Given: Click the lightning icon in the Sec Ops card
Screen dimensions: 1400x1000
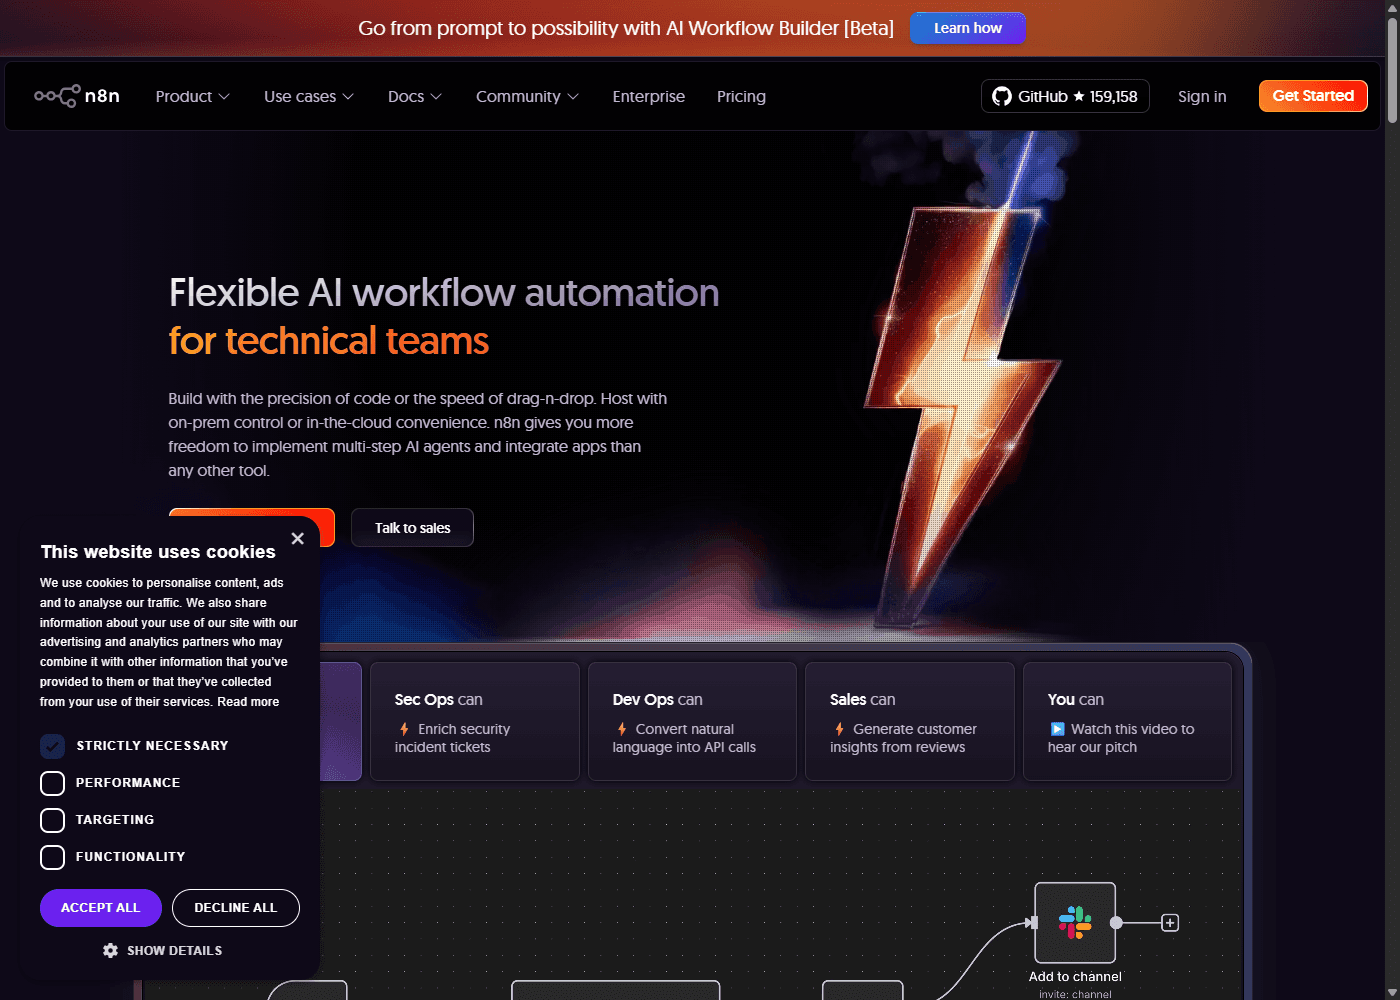Looking at the screenshot, I should [404, 729].
